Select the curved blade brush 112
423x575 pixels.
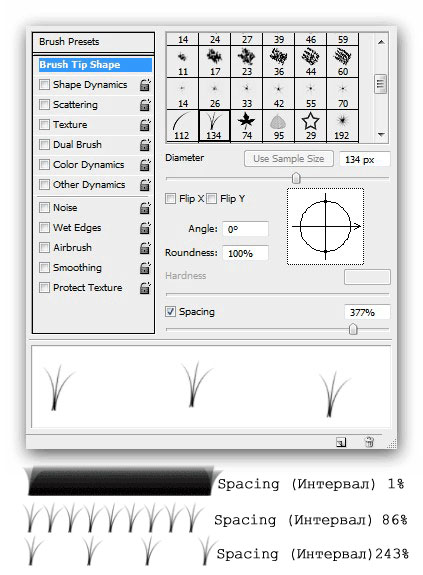pos(183,125)
